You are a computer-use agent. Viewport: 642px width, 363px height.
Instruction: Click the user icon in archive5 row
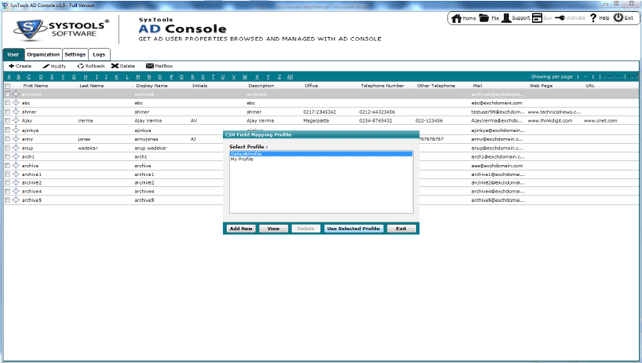(16, 200)
